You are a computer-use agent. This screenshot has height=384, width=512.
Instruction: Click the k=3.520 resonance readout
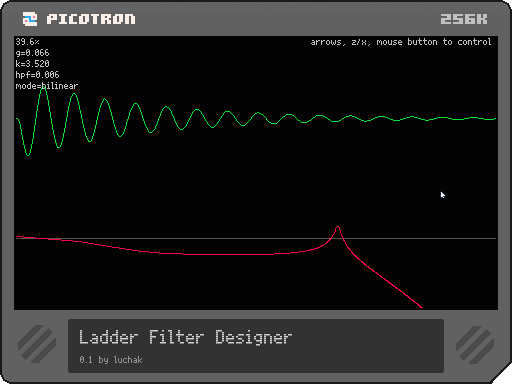pos(32,64)
